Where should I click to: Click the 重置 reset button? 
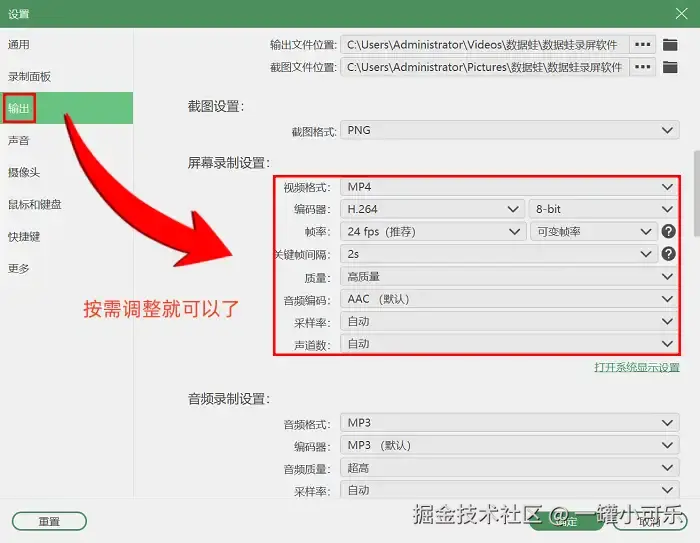click(x=49, y=521)
